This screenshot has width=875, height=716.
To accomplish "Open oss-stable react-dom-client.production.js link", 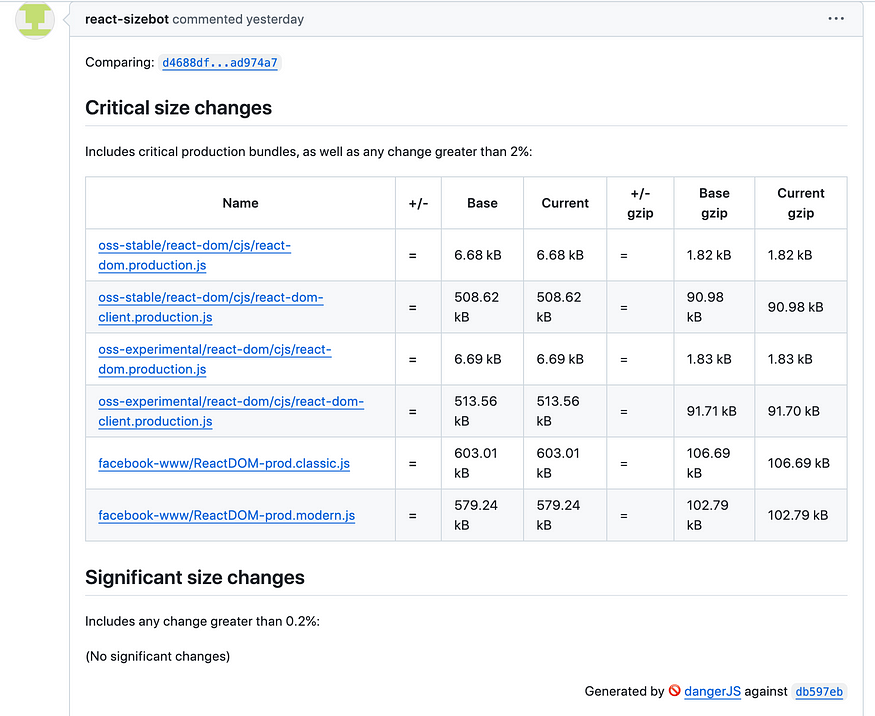I will tap(210, 307).
